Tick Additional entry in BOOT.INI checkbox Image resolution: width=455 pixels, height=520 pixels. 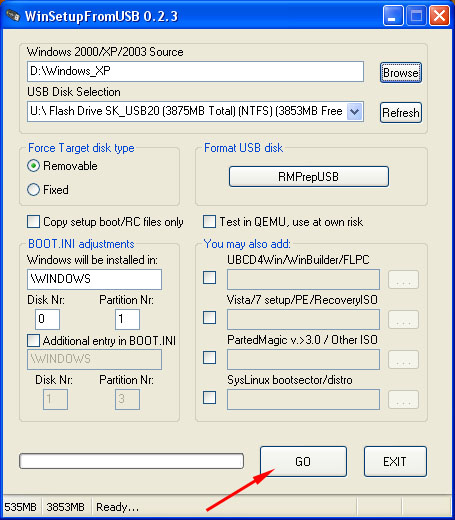tap(33, 341)
